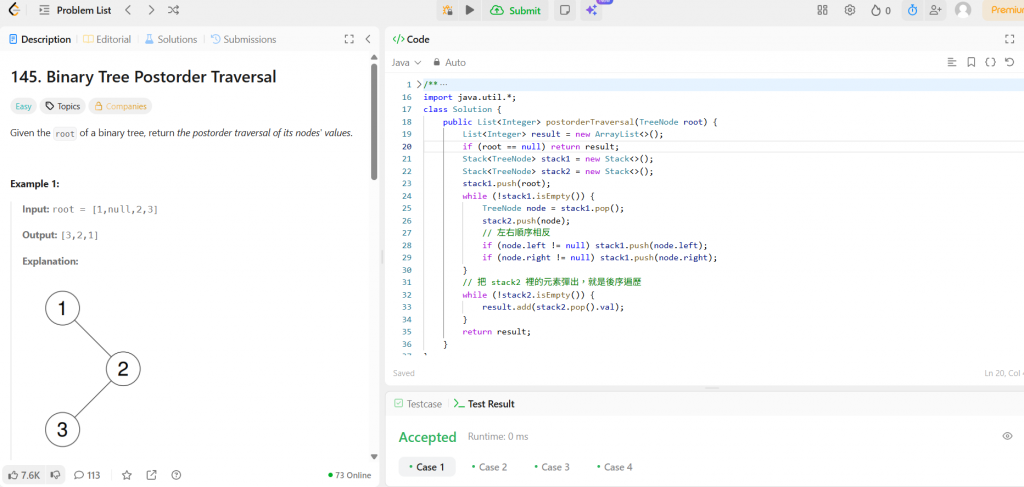The image size is (1024, 487).
Task: Select Case 4 result
Action: [x=615, y=467]
